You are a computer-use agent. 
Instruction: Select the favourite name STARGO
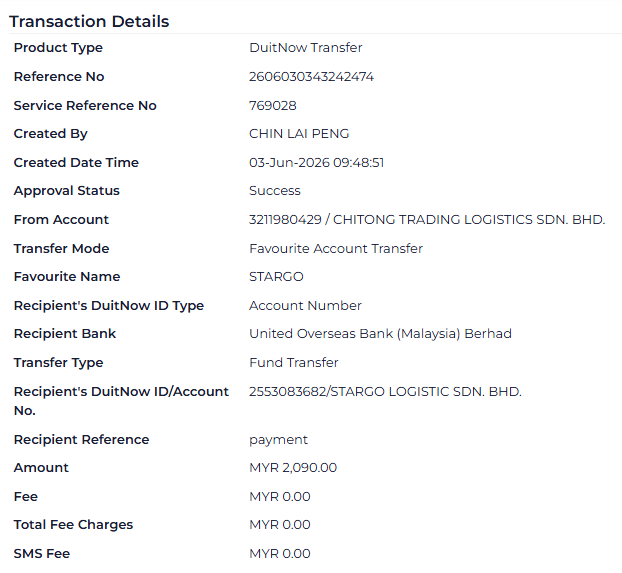point(276,277)
